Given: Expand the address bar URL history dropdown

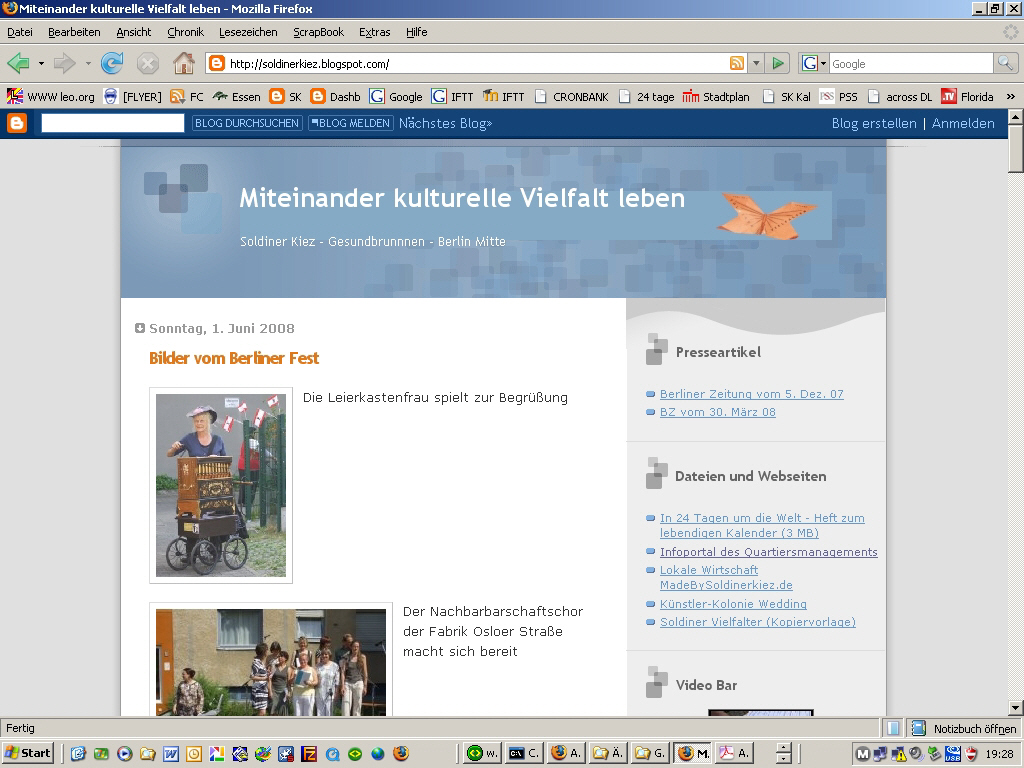Looking at the screenshot, I should [756, 64].
